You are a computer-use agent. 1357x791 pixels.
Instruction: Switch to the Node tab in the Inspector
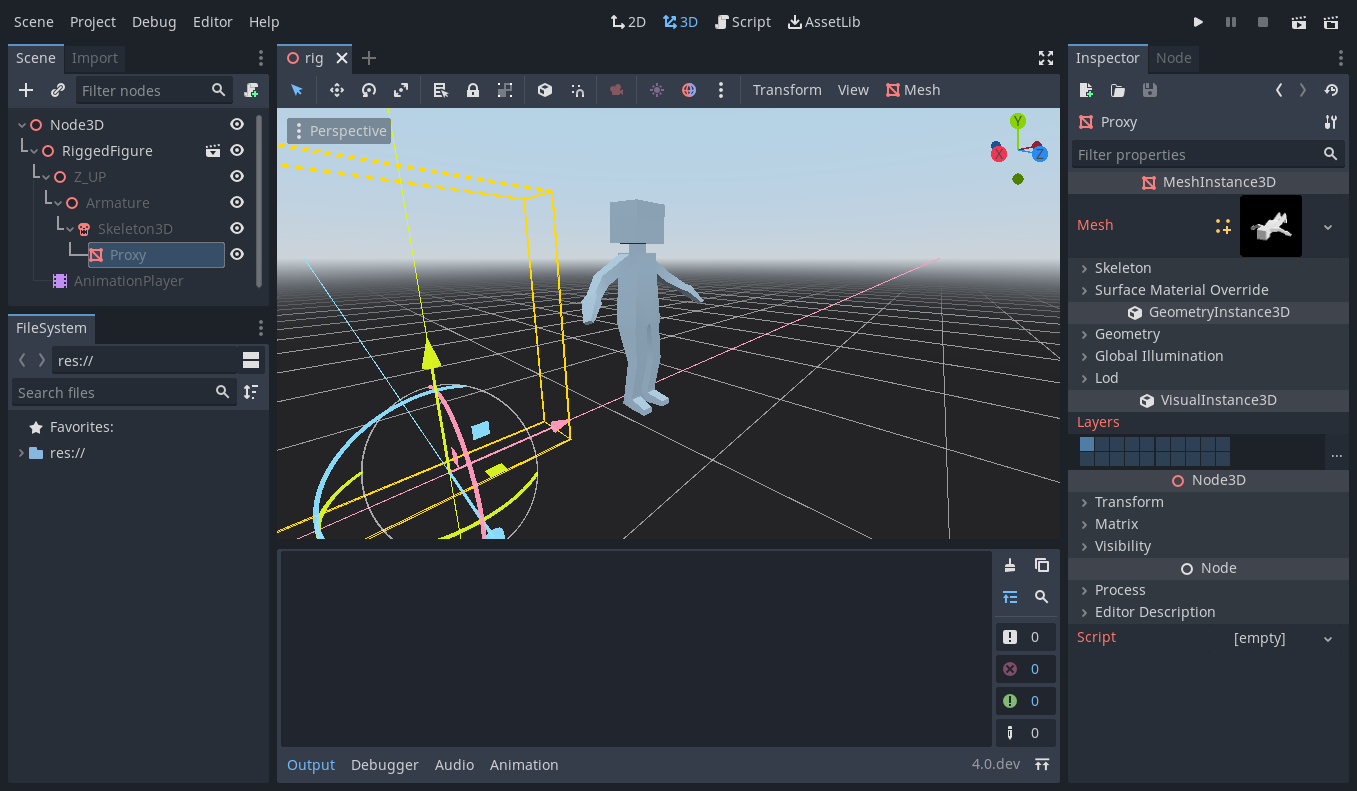click(x=1174, y=58)
